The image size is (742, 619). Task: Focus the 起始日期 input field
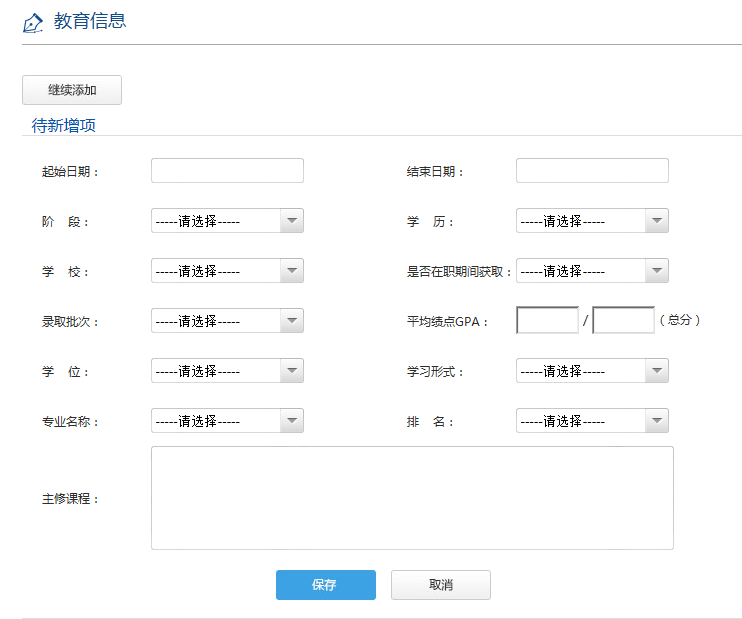pos(227,170)
